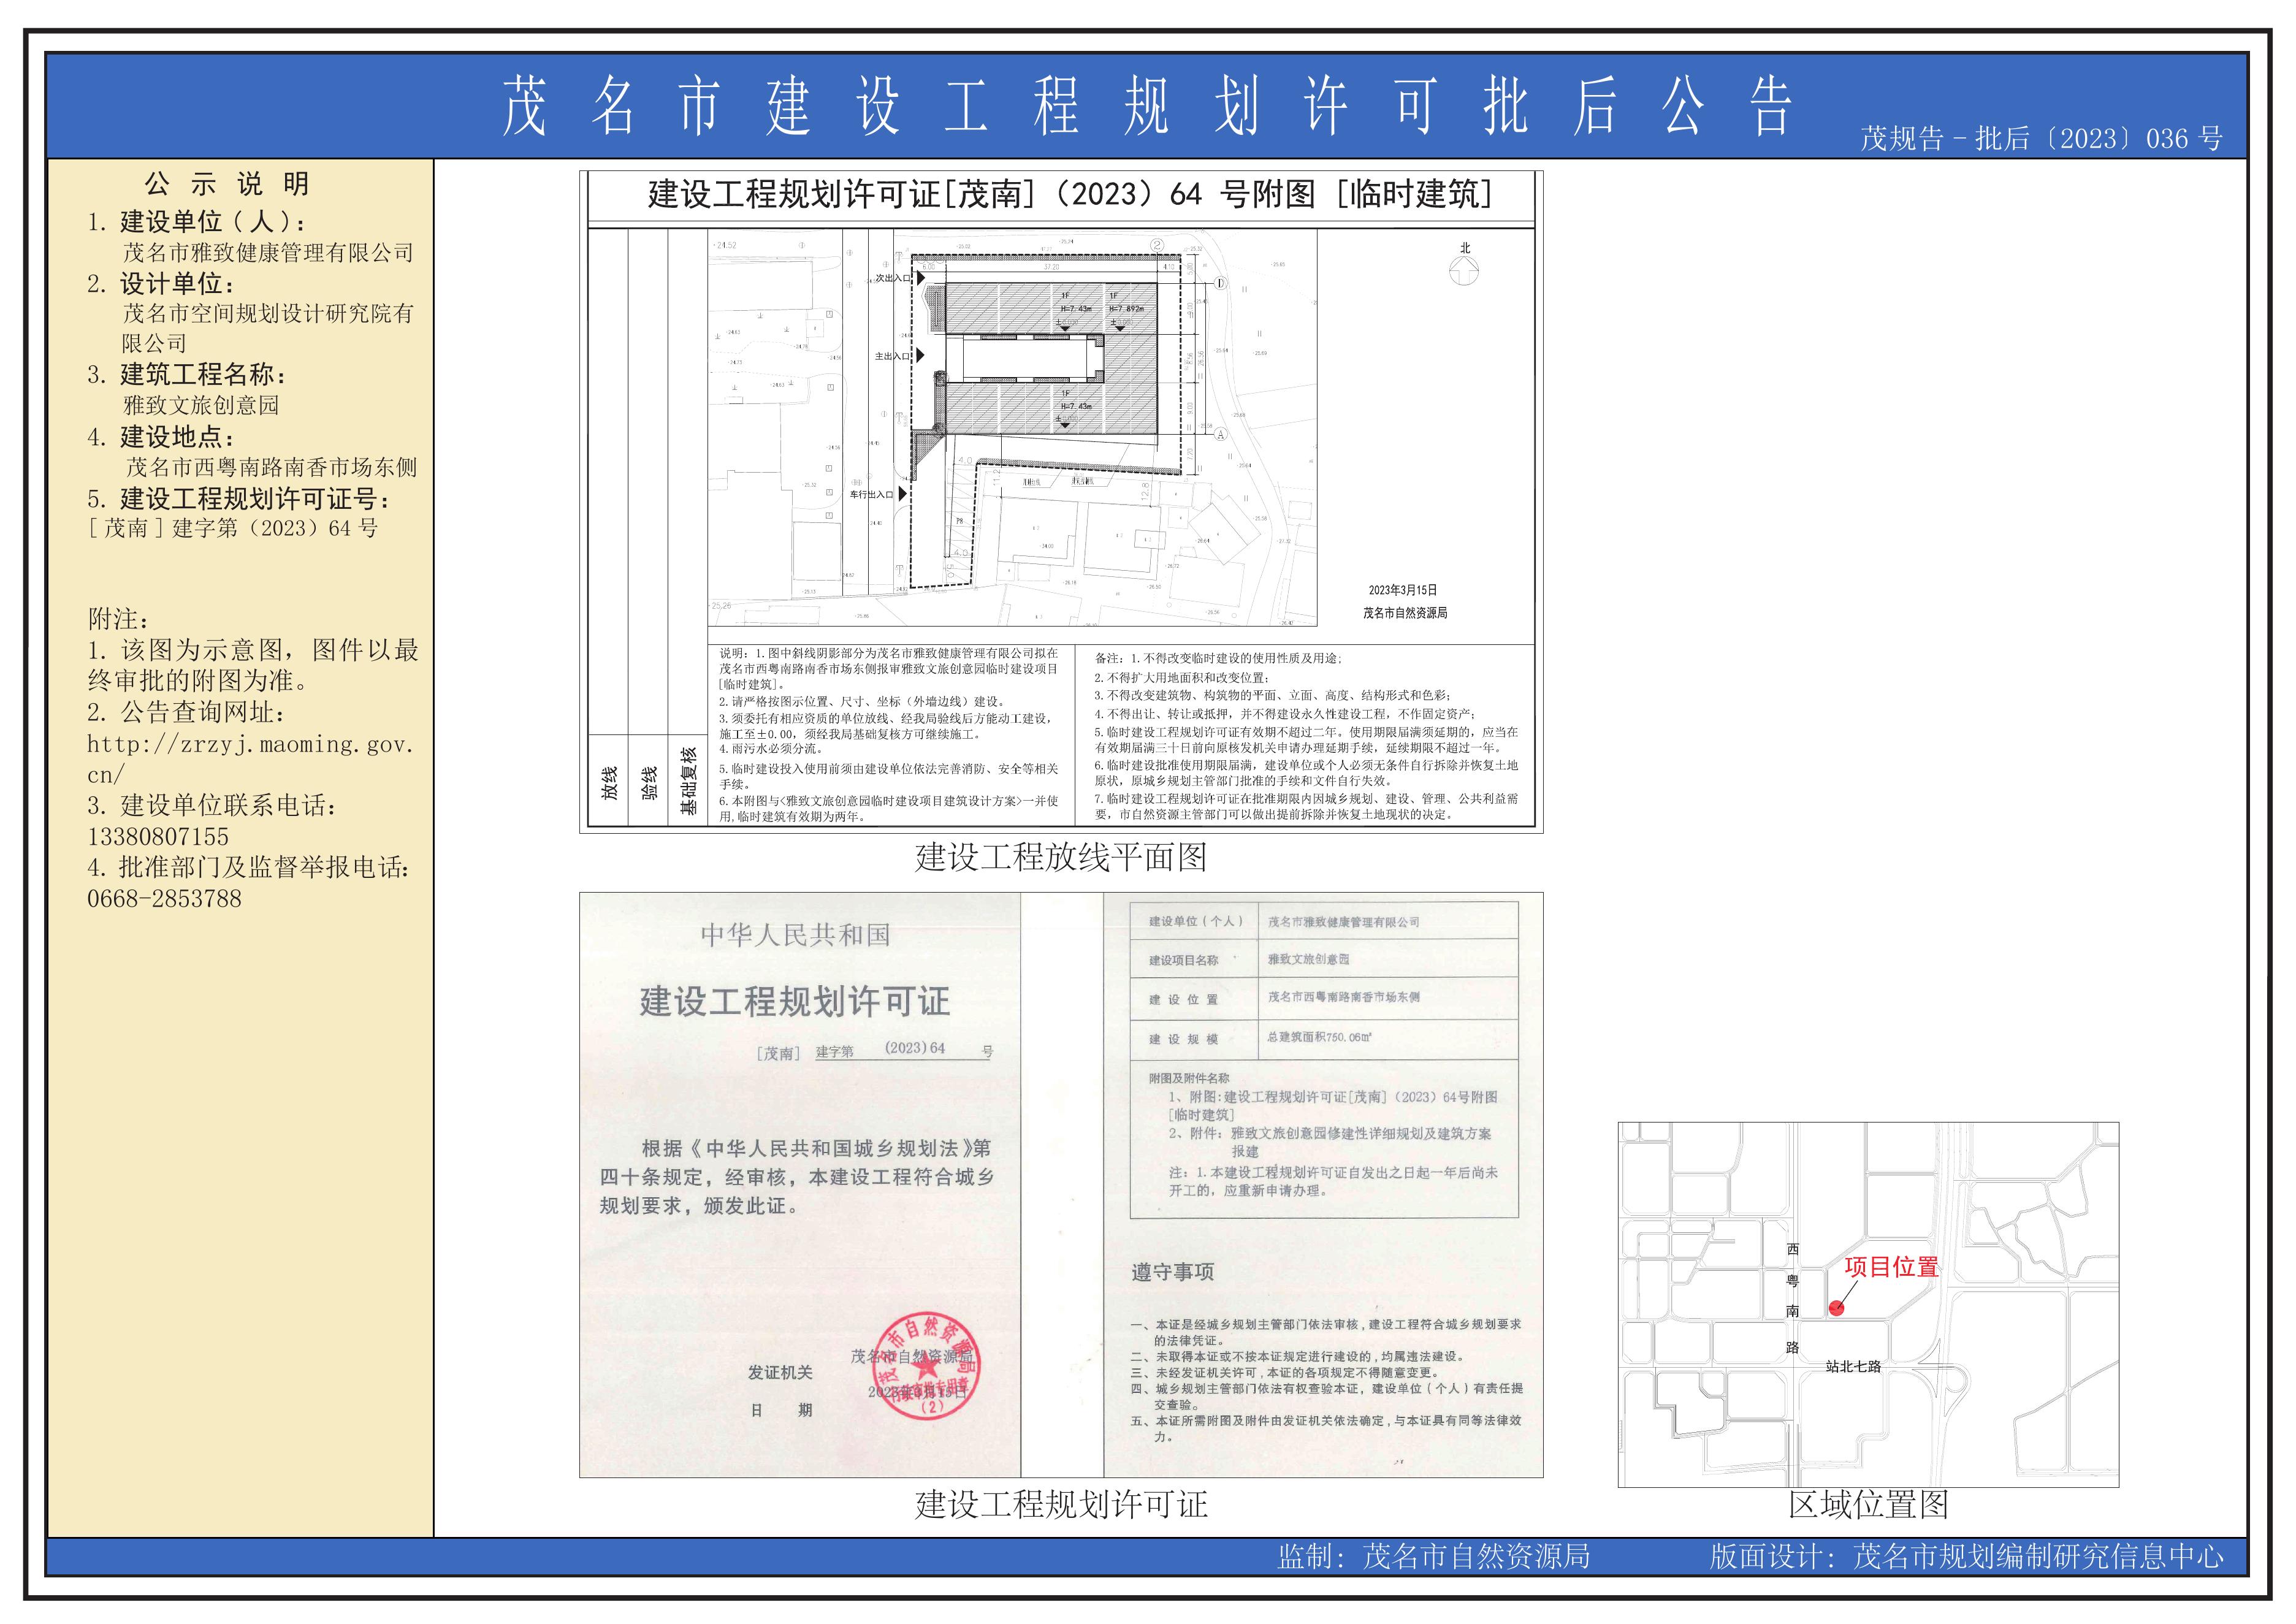Click the 公示说明 sidebar heading

coord(227,184)
